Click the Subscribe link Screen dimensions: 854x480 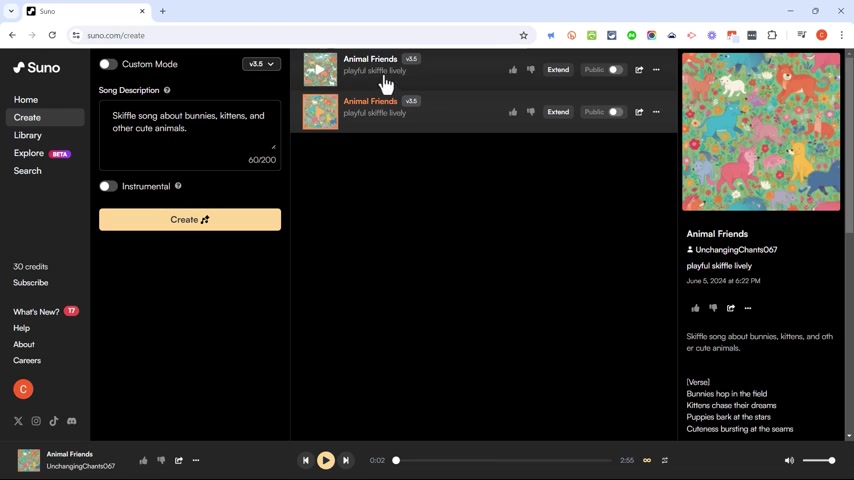30,283
